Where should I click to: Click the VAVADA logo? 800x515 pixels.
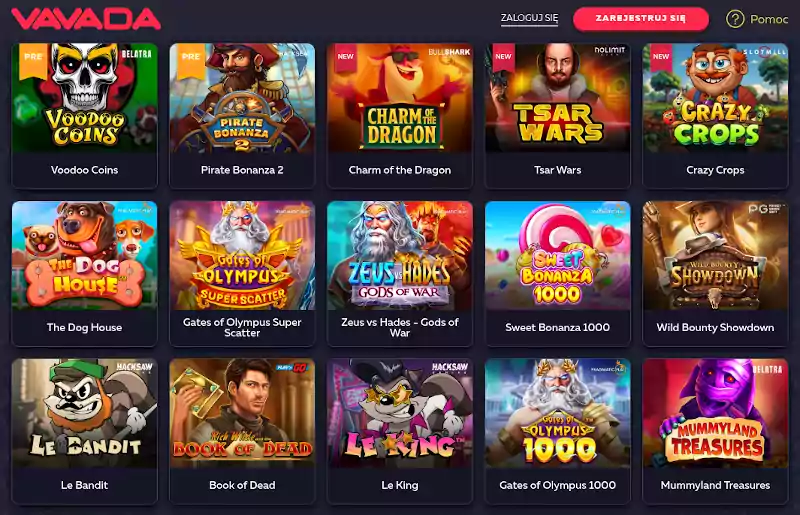pyautogui.click(x=86, y=19)
